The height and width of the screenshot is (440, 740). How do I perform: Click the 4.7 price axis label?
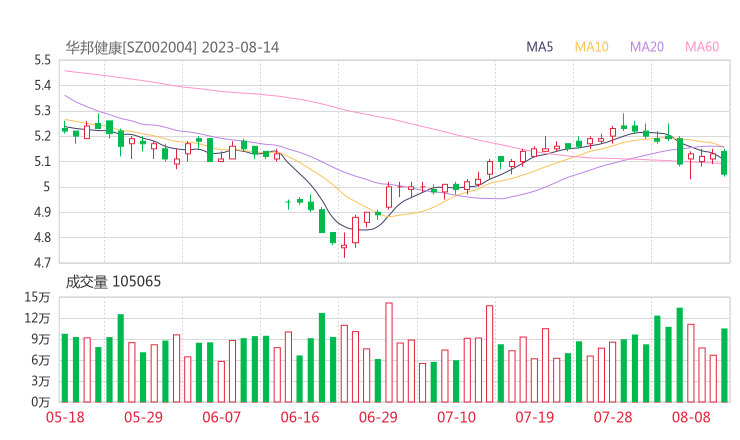42,262
